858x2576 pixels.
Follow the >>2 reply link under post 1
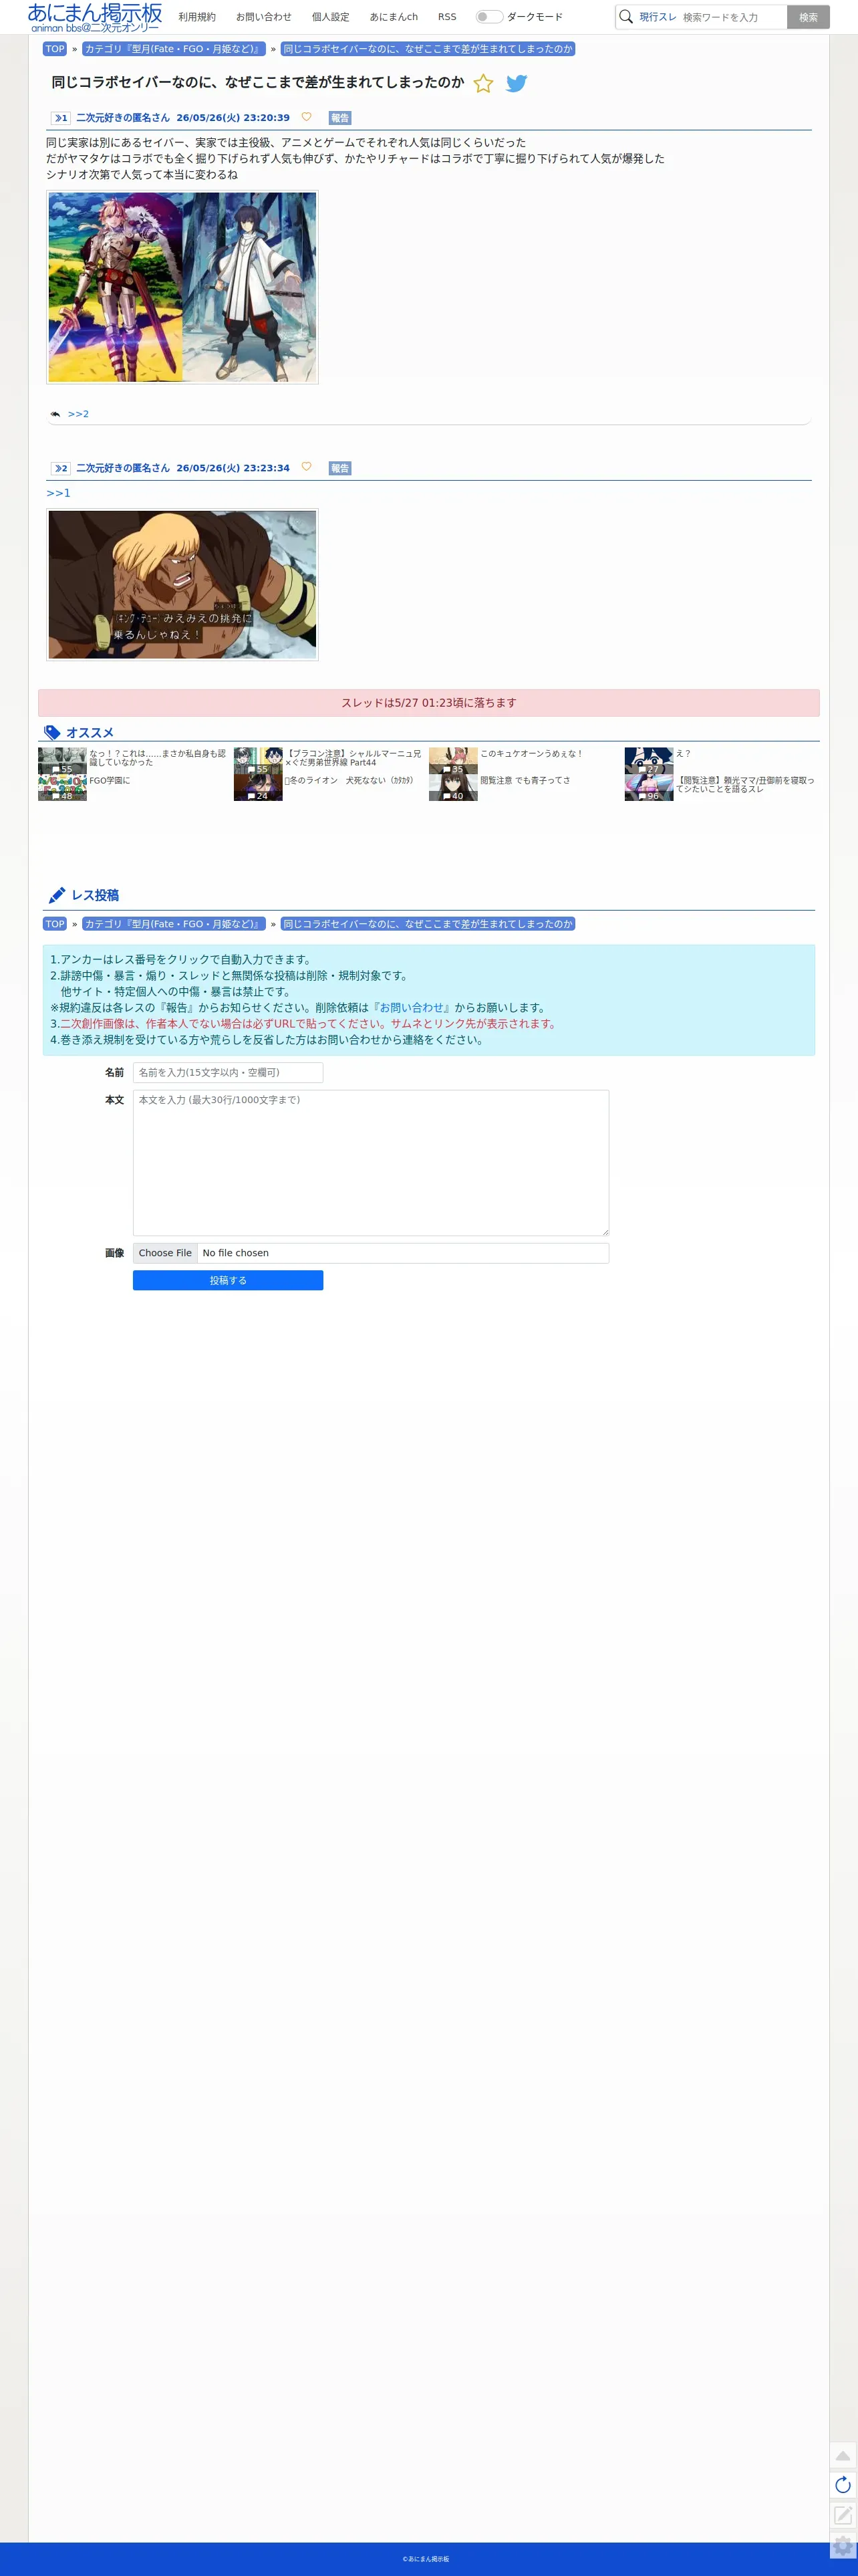(x=78, y=414)
